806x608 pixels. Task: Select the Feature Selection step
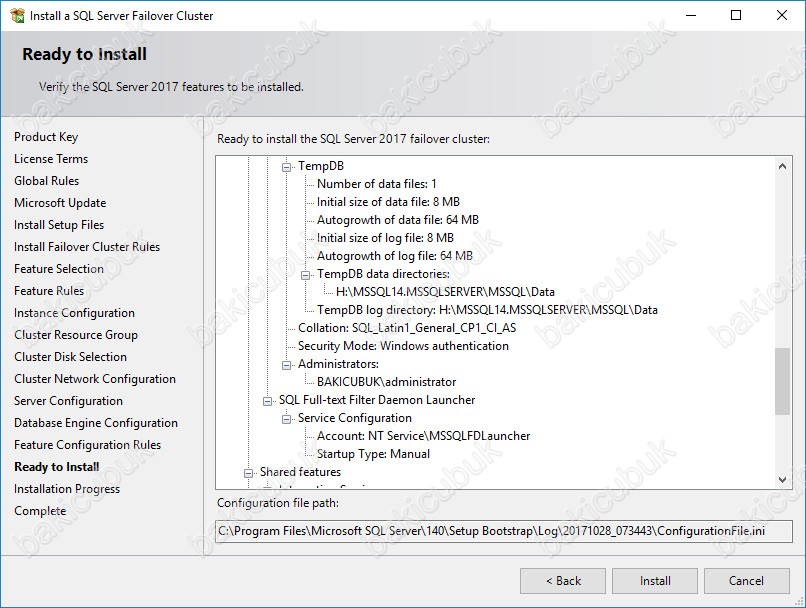coord(59,269)
